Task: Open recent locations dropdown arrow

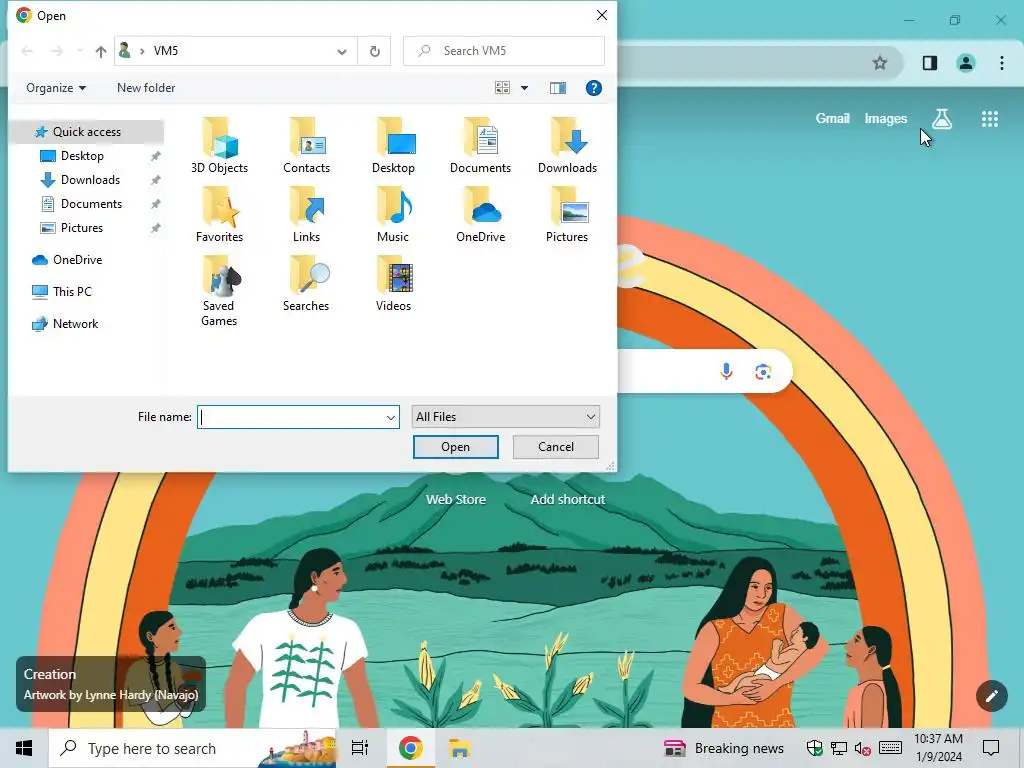Action: (80, 51)
